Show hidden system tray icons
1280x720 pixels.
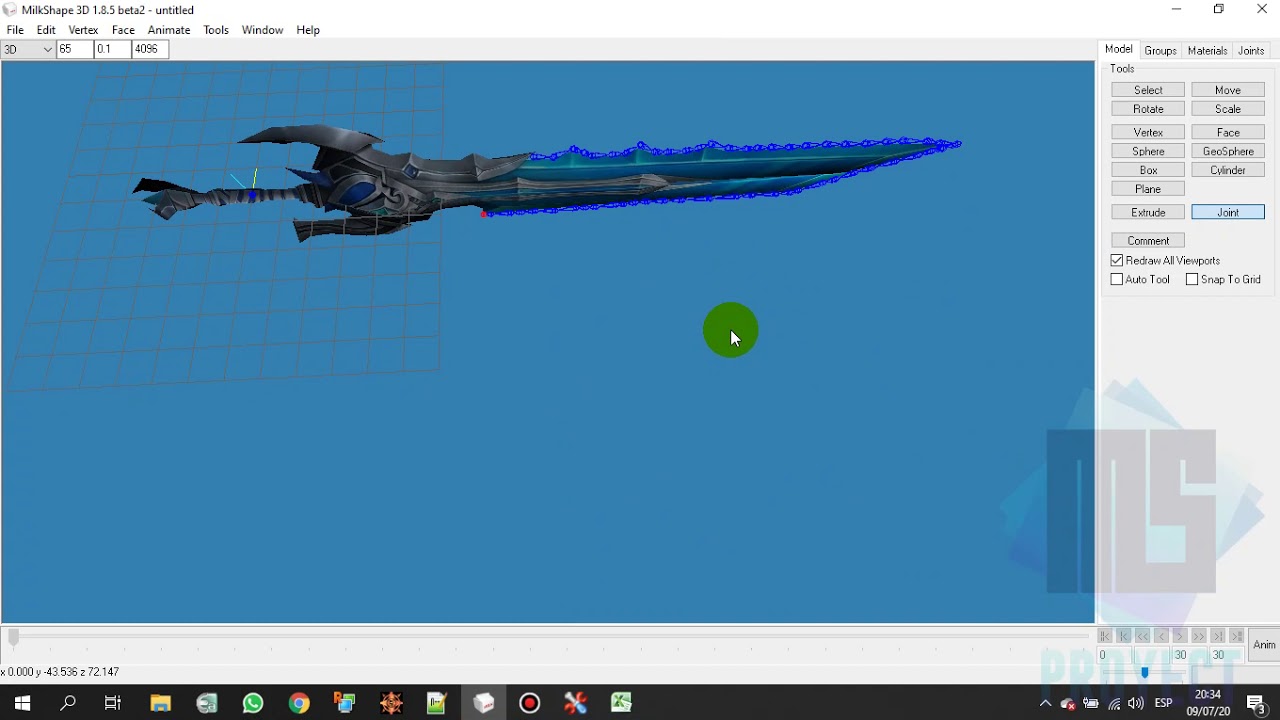coord(1045,703)
